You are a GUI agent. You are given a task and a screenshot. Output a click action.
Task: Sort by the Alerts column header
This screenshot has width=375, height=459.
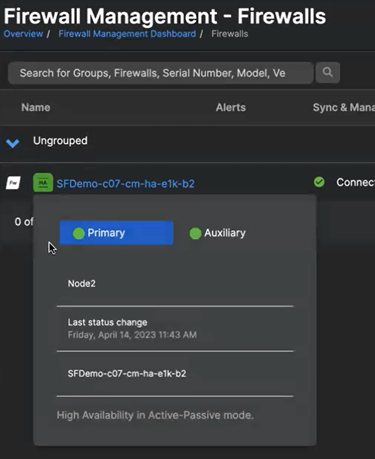[231, 107]
